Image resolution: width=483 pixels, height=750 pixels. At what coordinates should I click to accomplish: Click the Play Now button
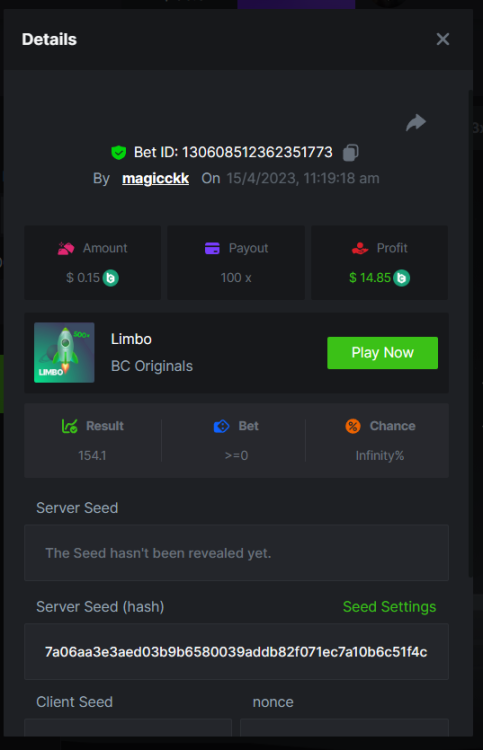[x=382, y=353]
